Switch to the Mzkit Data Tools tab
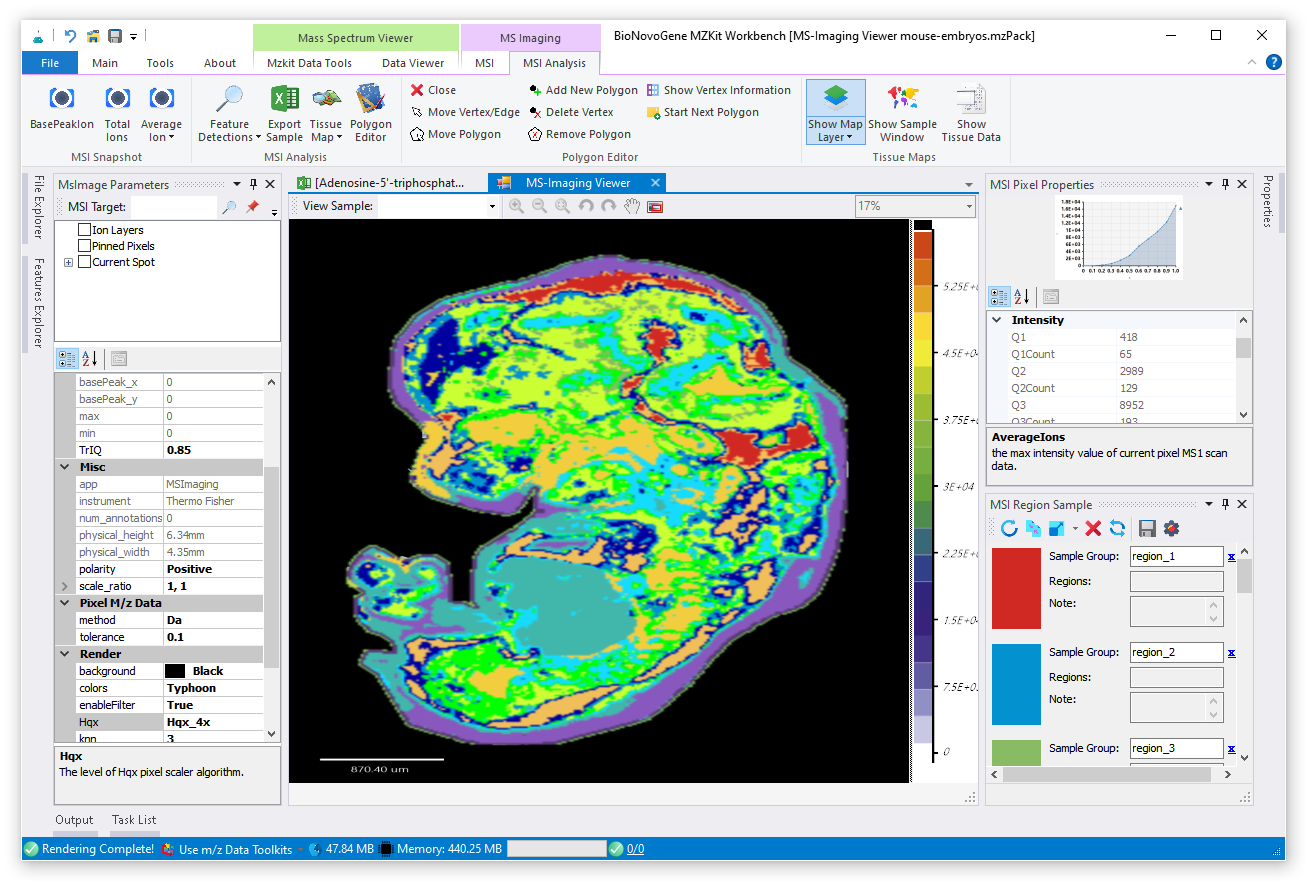 (309, 63)
